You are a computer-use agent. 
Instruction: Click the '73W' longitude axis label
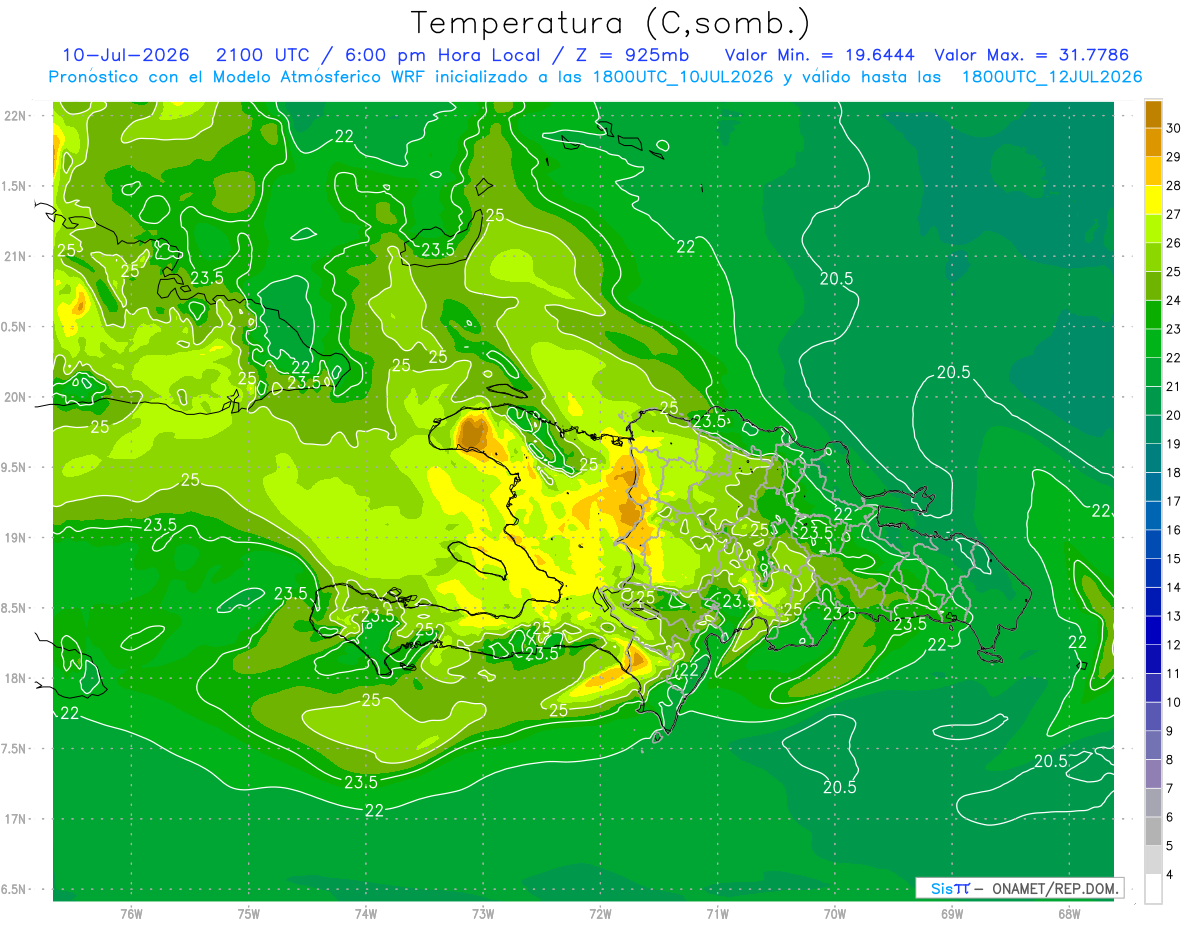click(483, 914)
